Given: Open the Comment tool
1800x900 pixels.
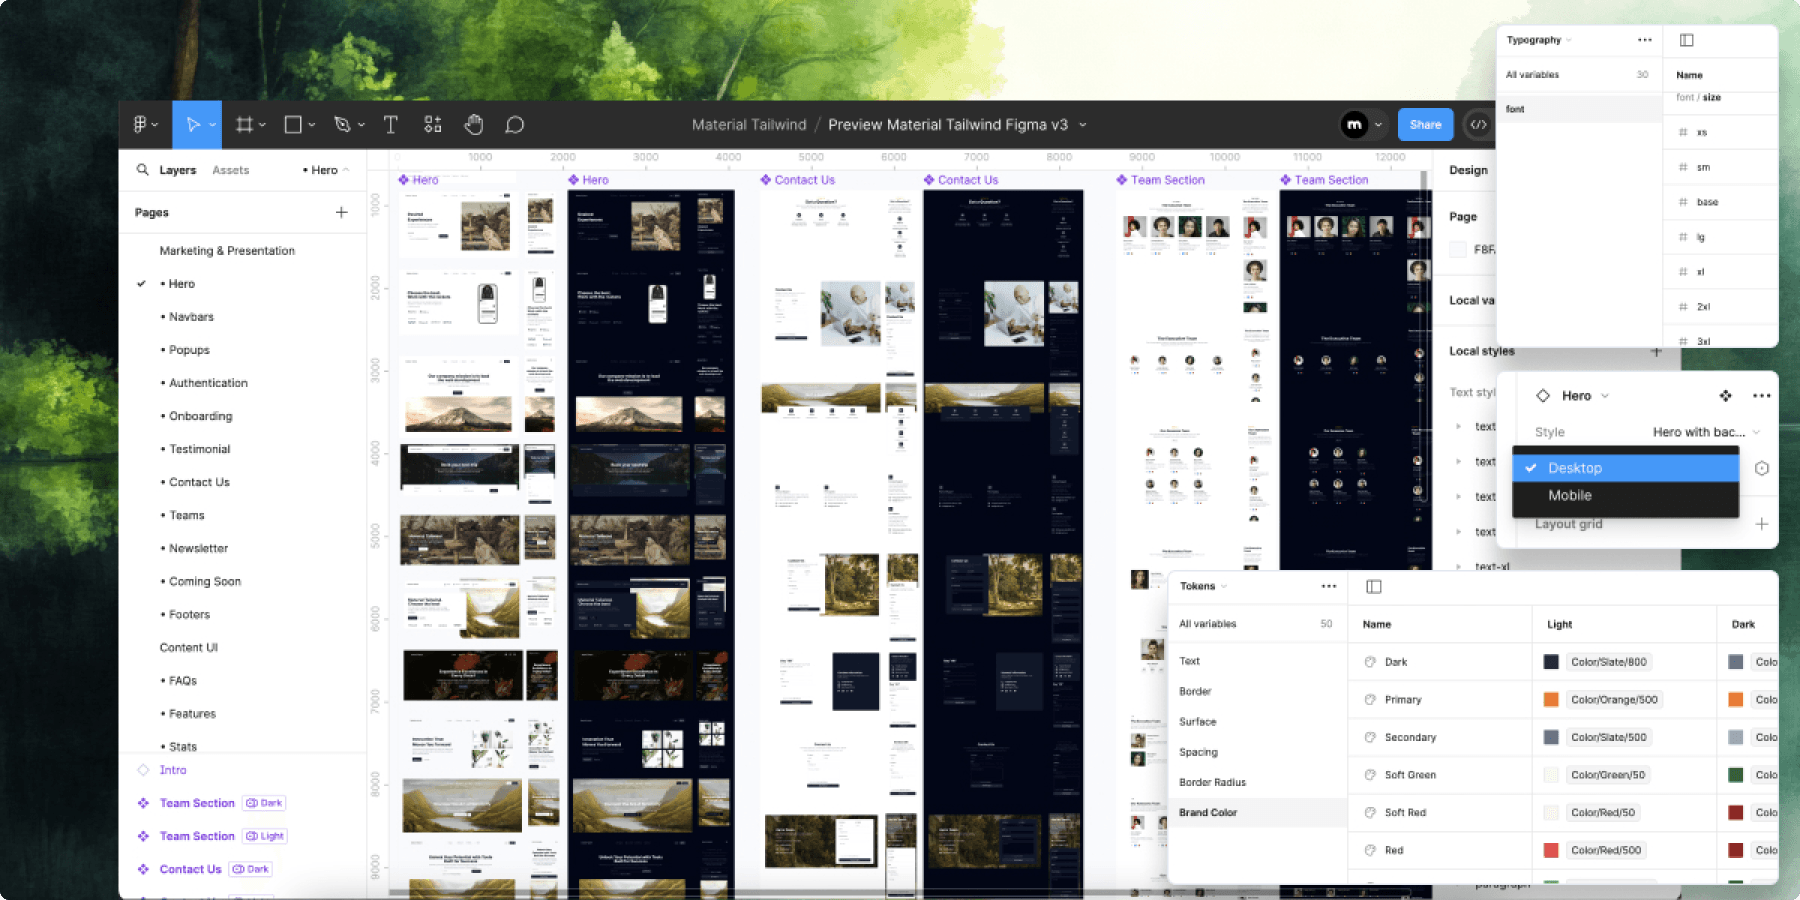Looking at the screenshot, I should [x=514, y=124].
